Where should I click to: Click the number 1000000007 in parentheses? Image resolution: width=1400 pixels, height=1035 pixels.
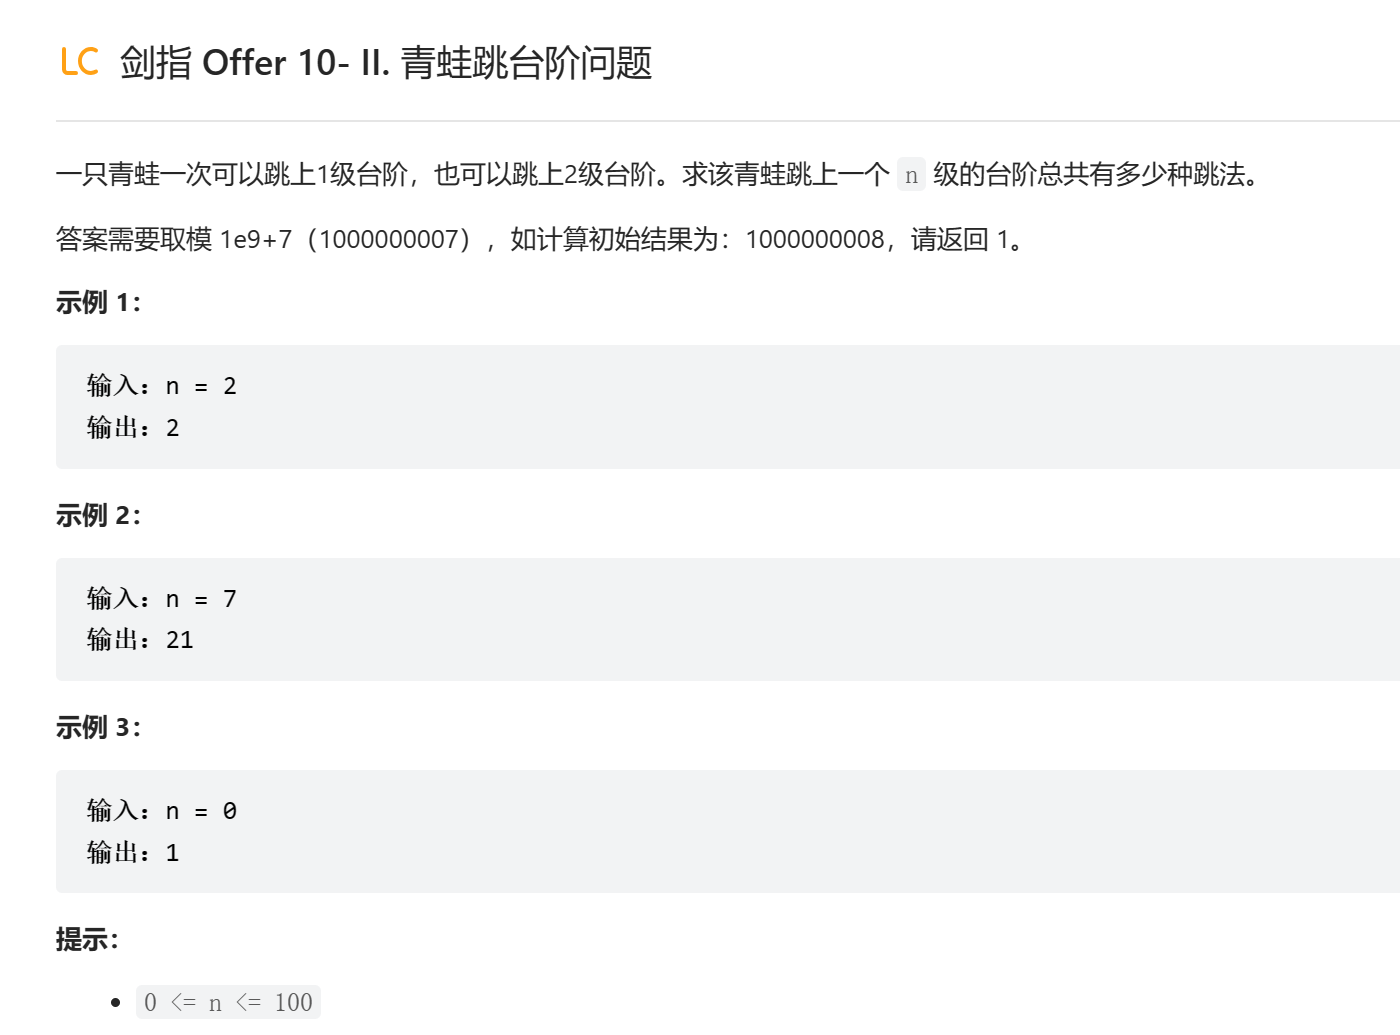pos(388,240)
